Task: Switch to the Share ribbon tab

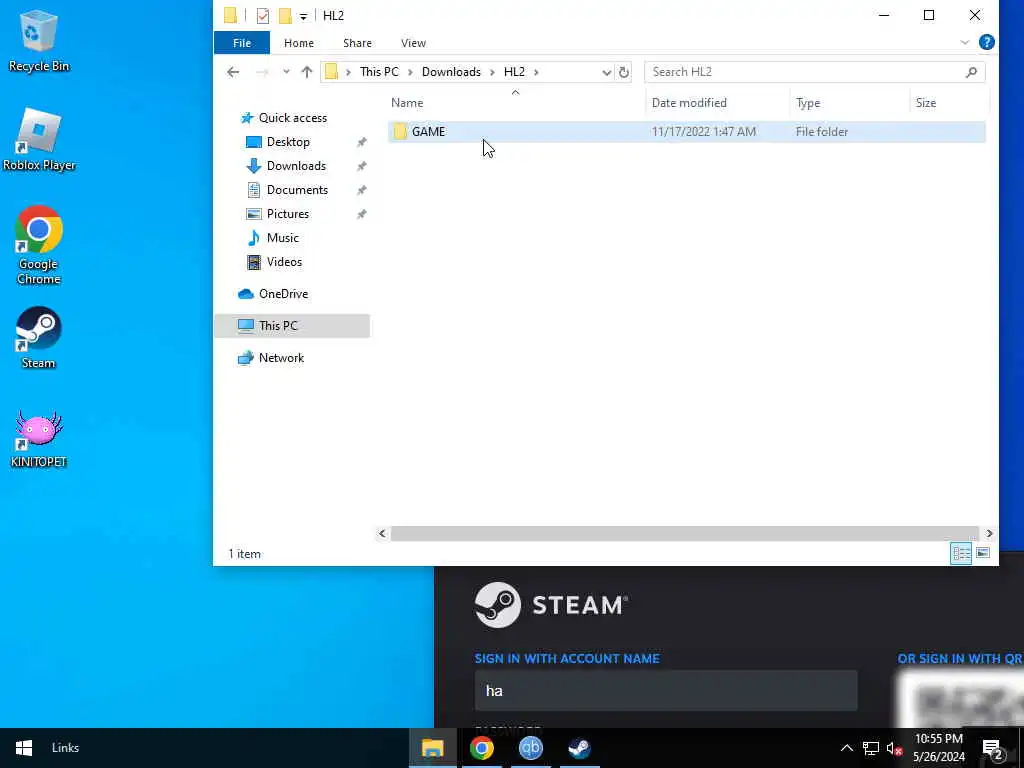Action: tap(357, 43)
